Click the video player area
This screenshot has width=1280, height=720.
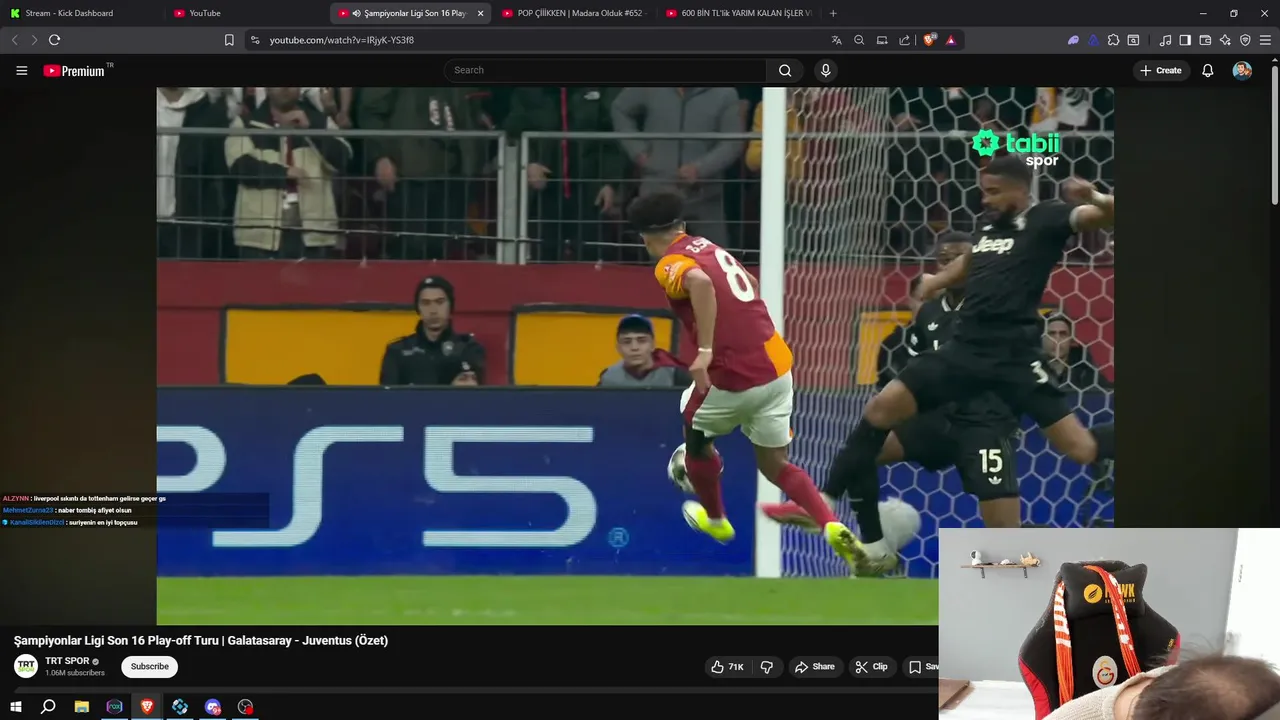click(x=635, y=356)
